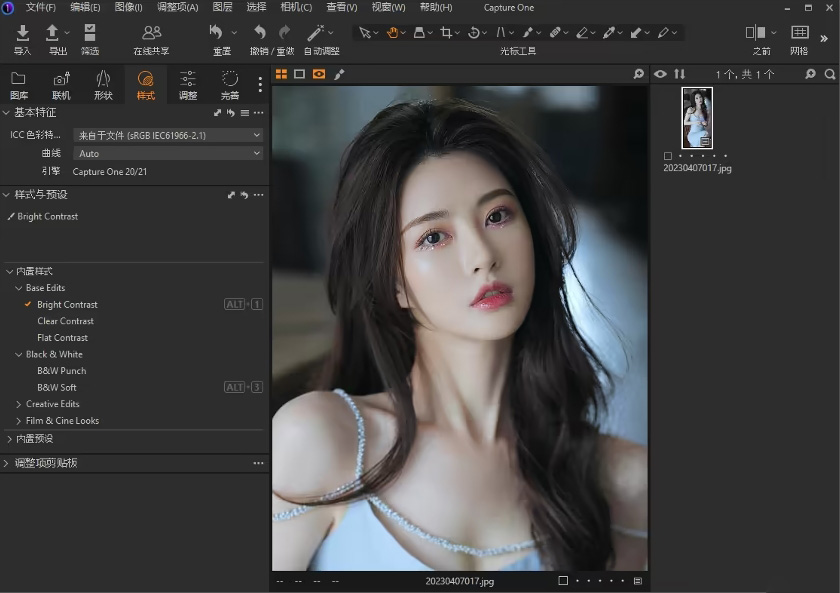Open the 曲线 Auto dropdown

[x=167, y=152]
